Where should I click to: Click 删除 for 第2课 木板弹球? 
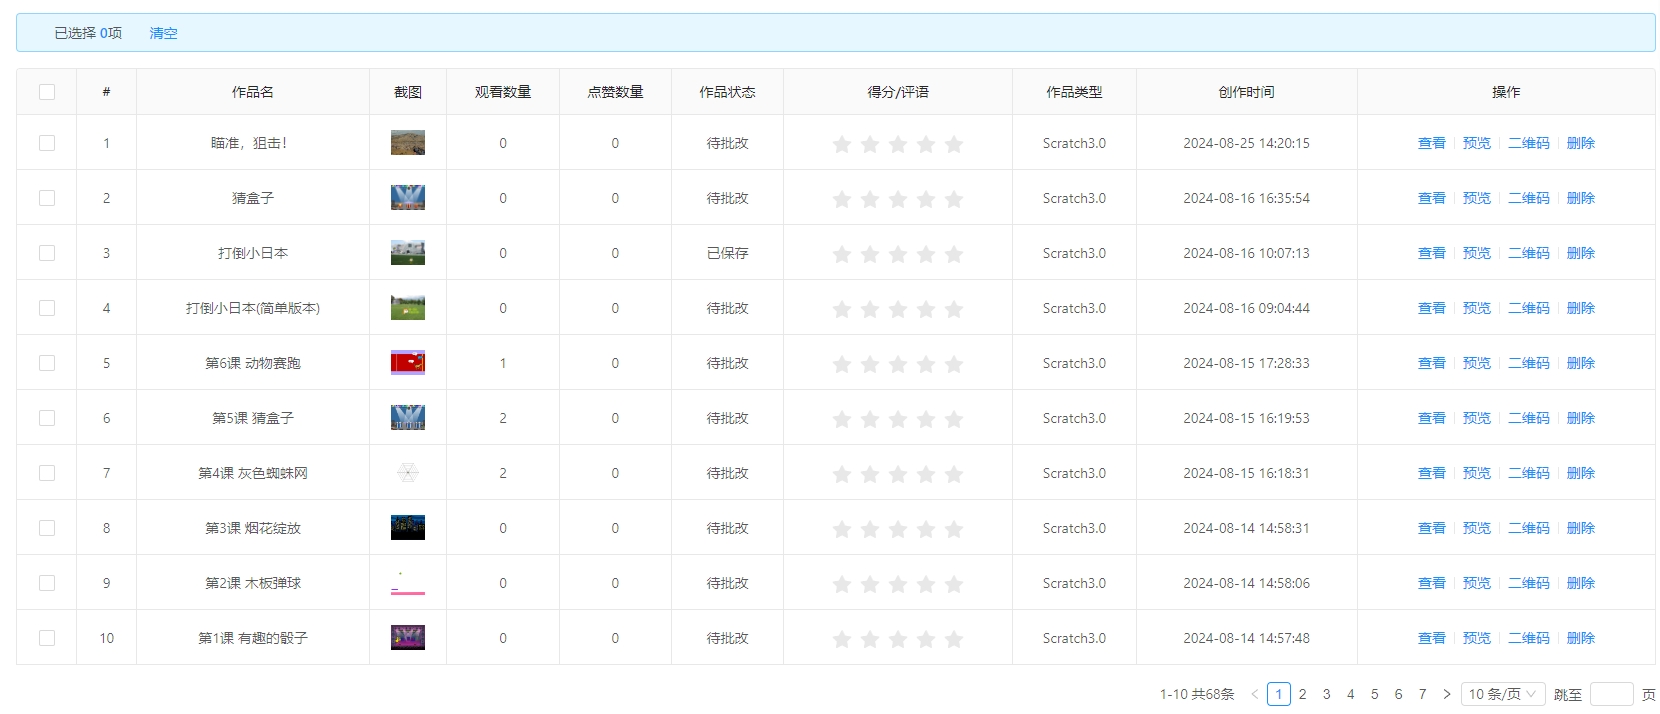click(x=1580, y=583)
